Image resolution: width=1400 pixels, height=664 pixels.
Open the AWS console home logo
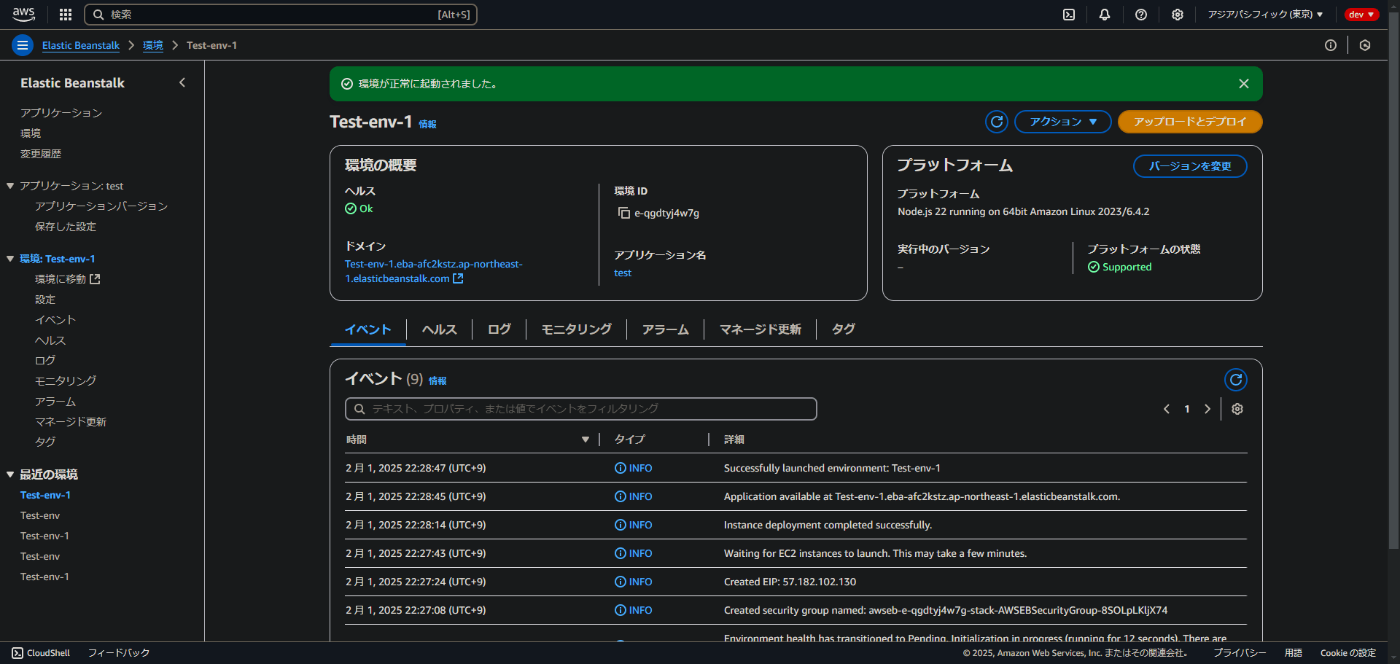pos(23,14)
